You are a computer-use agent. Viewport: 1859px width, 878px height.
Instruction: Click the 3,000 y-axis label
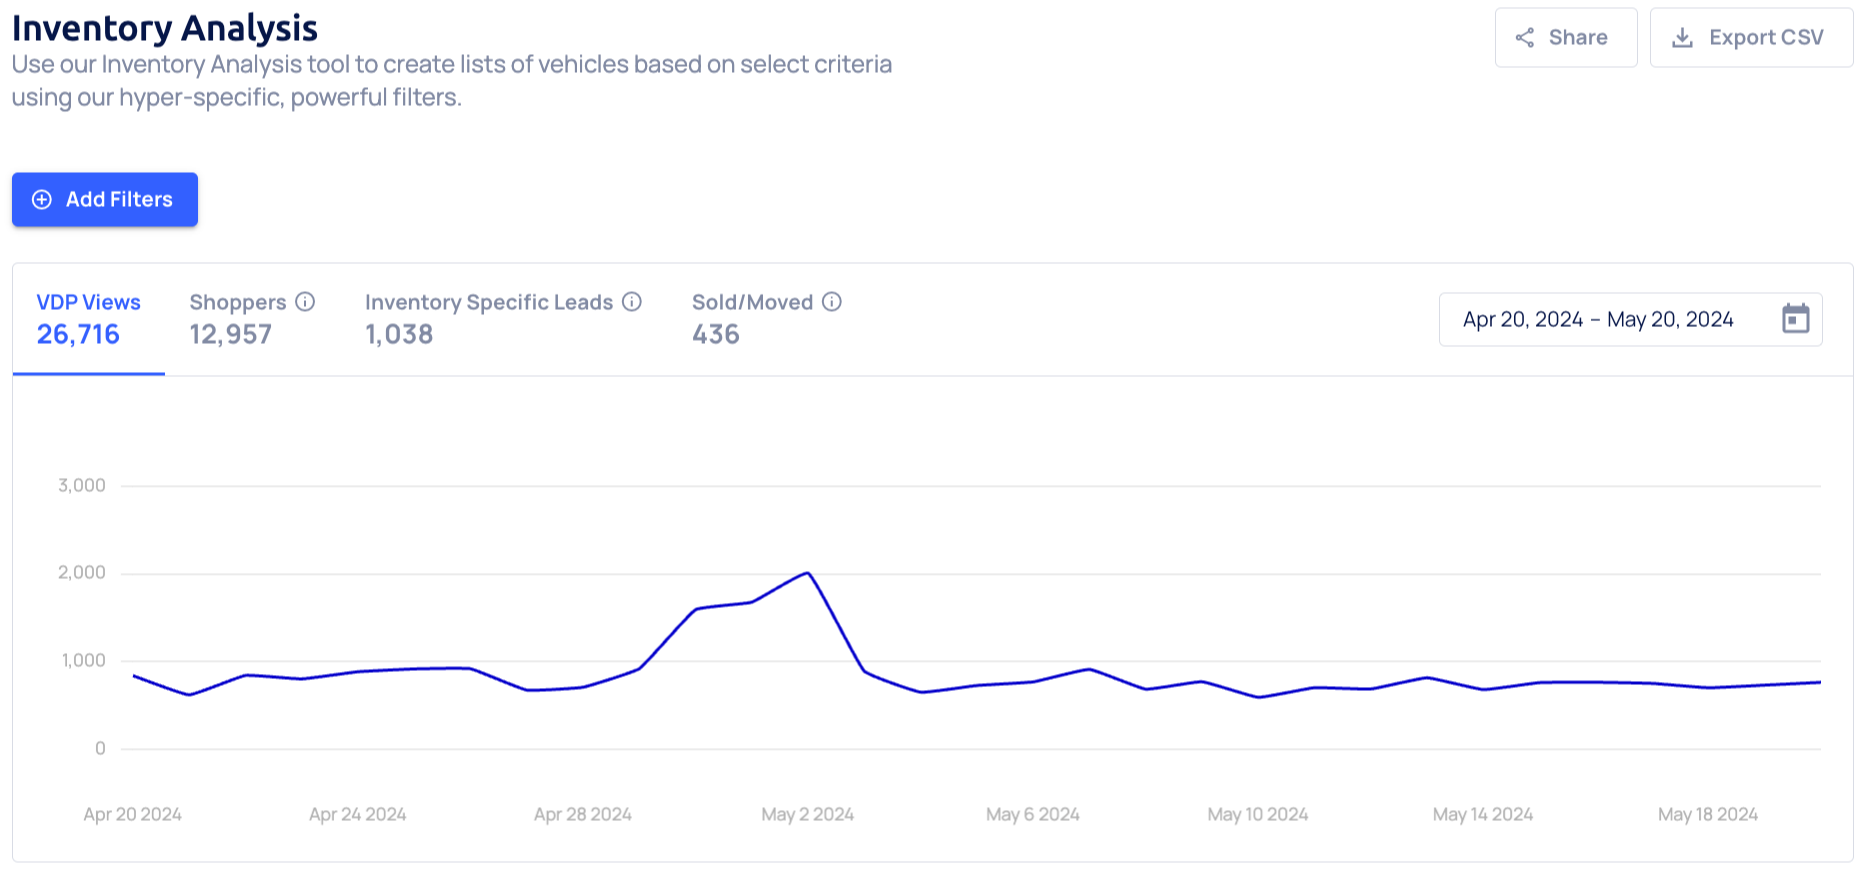pos(82,486)
